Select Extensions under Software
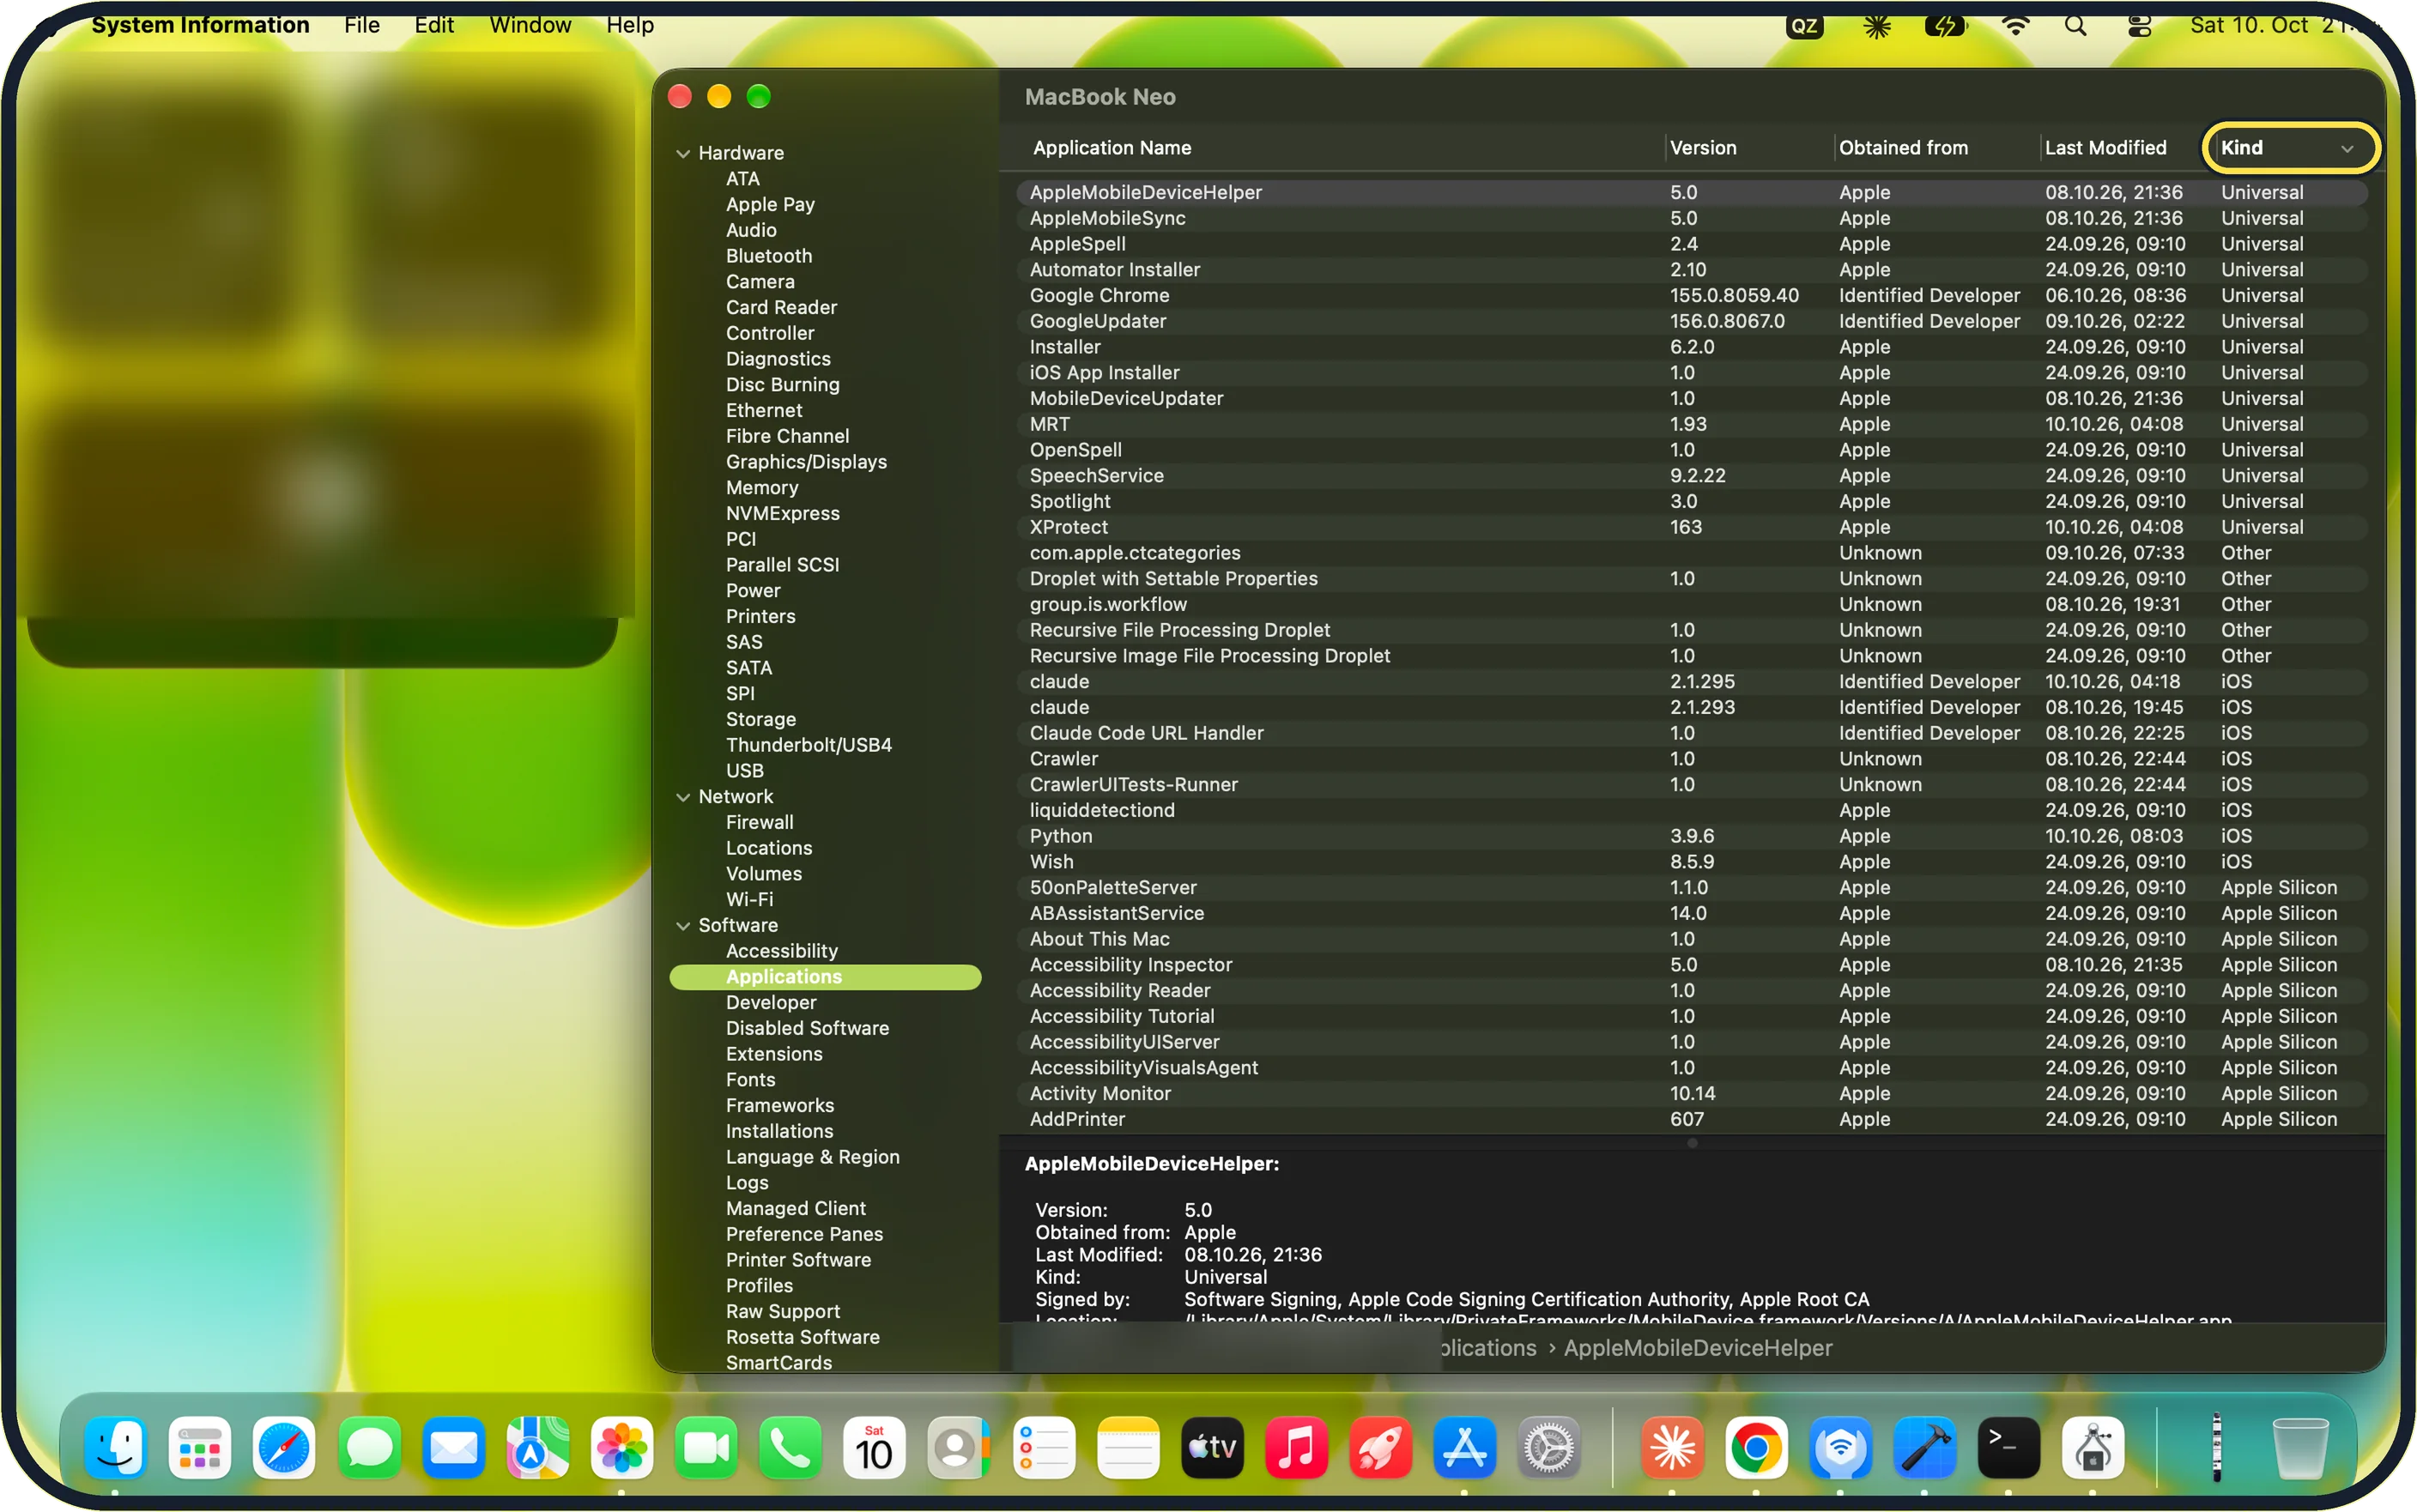 pyautogui.click(x=774, y=1054)
